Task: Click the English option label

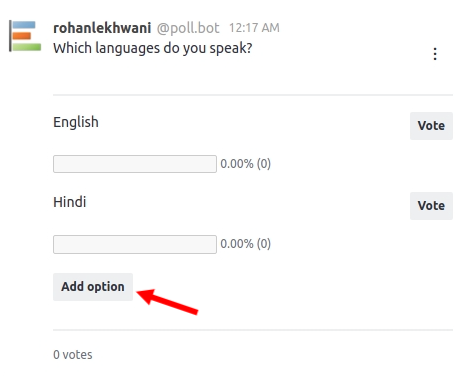Action: click(76, 122)
